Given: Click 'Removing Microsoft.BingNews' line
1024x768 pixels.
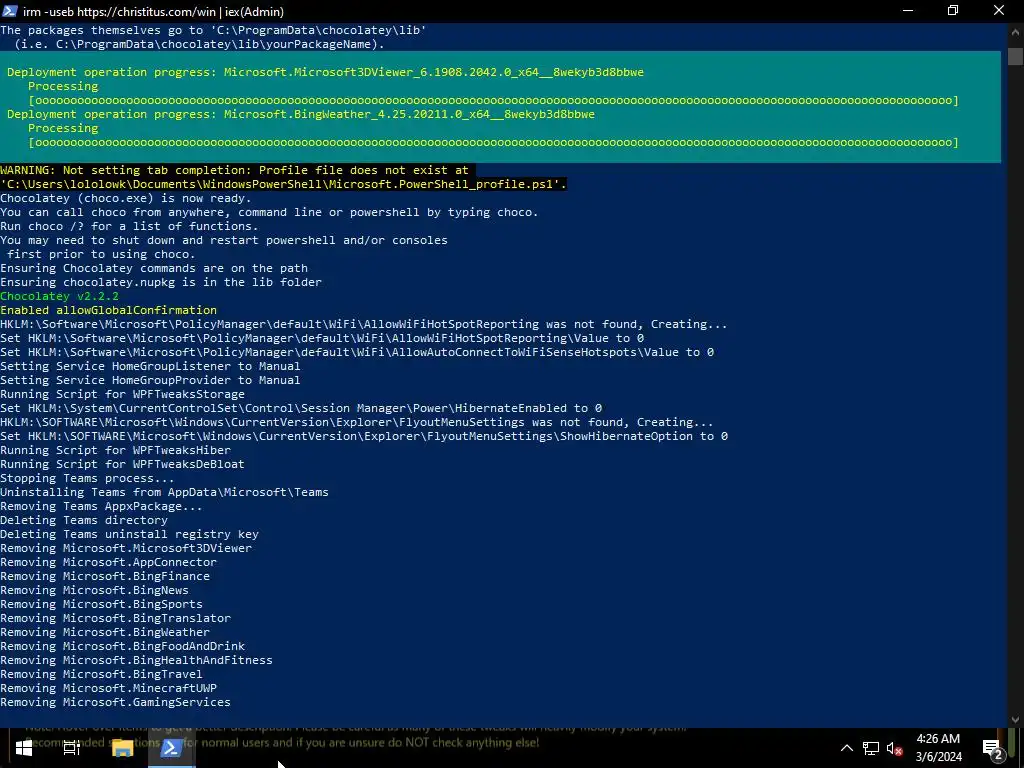Looking at the screenshot, I should pyautogui.click(x=94, y=590).
